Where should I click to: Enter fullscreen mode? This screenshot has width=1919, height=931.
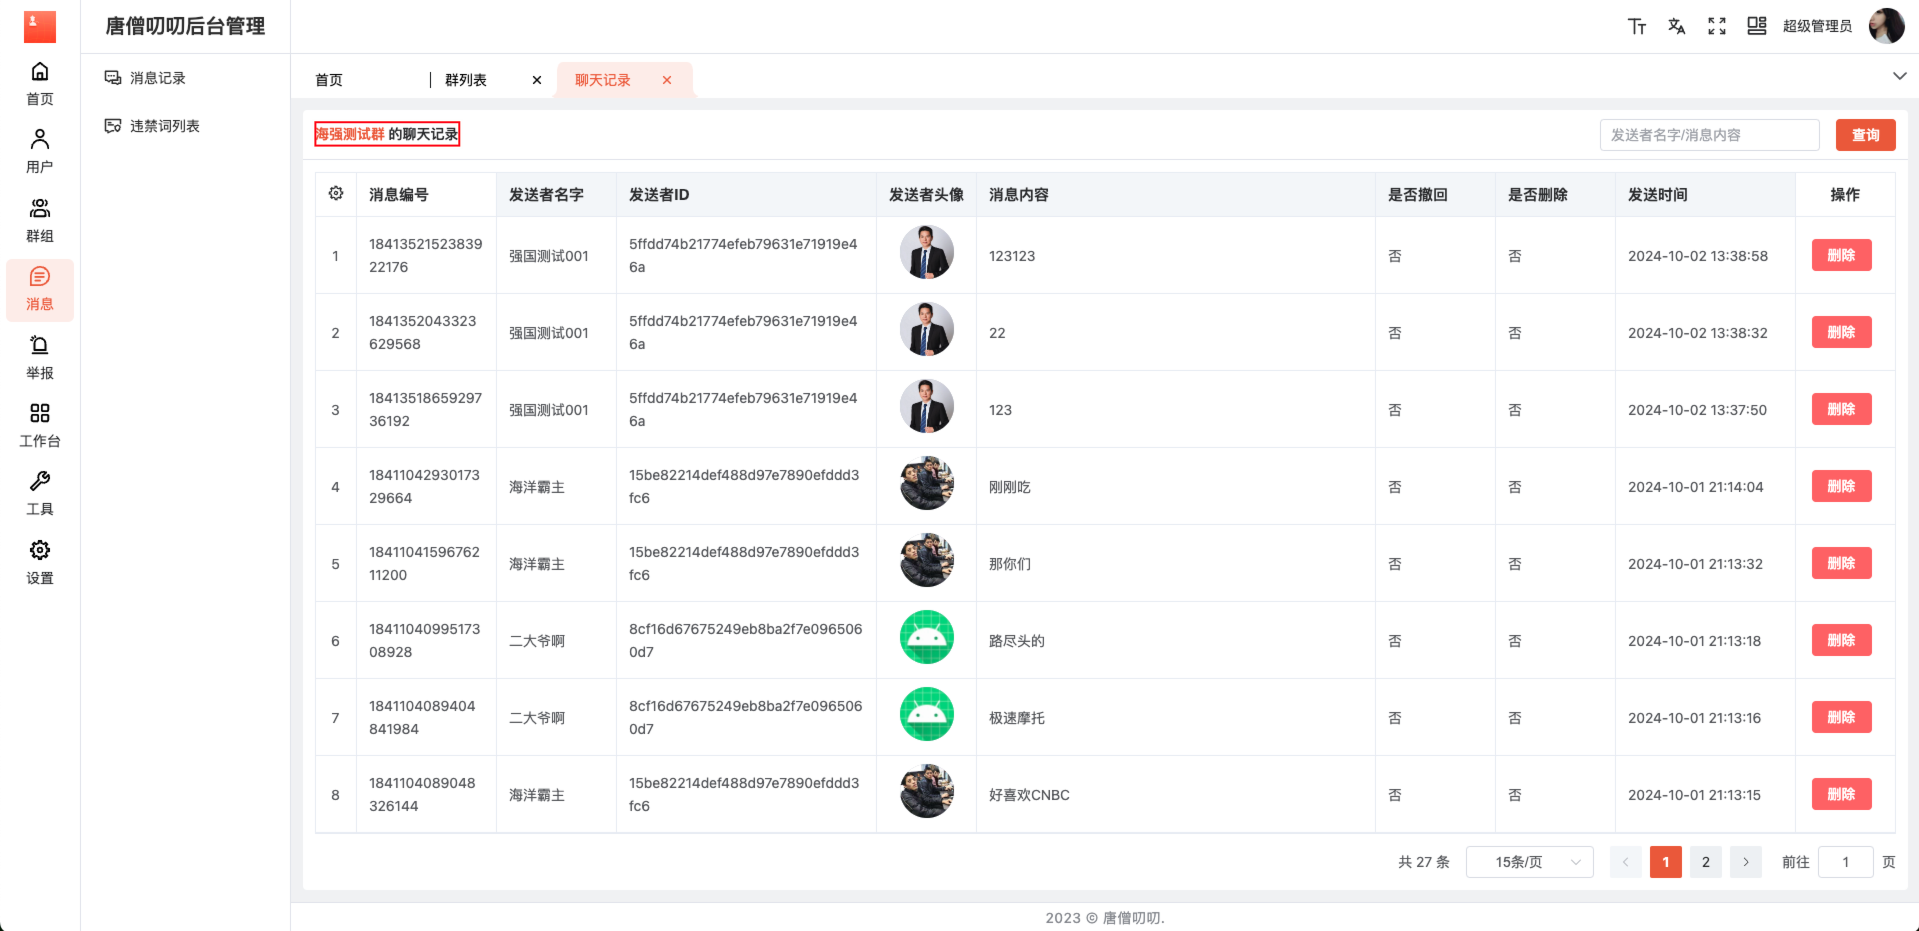1716,26
